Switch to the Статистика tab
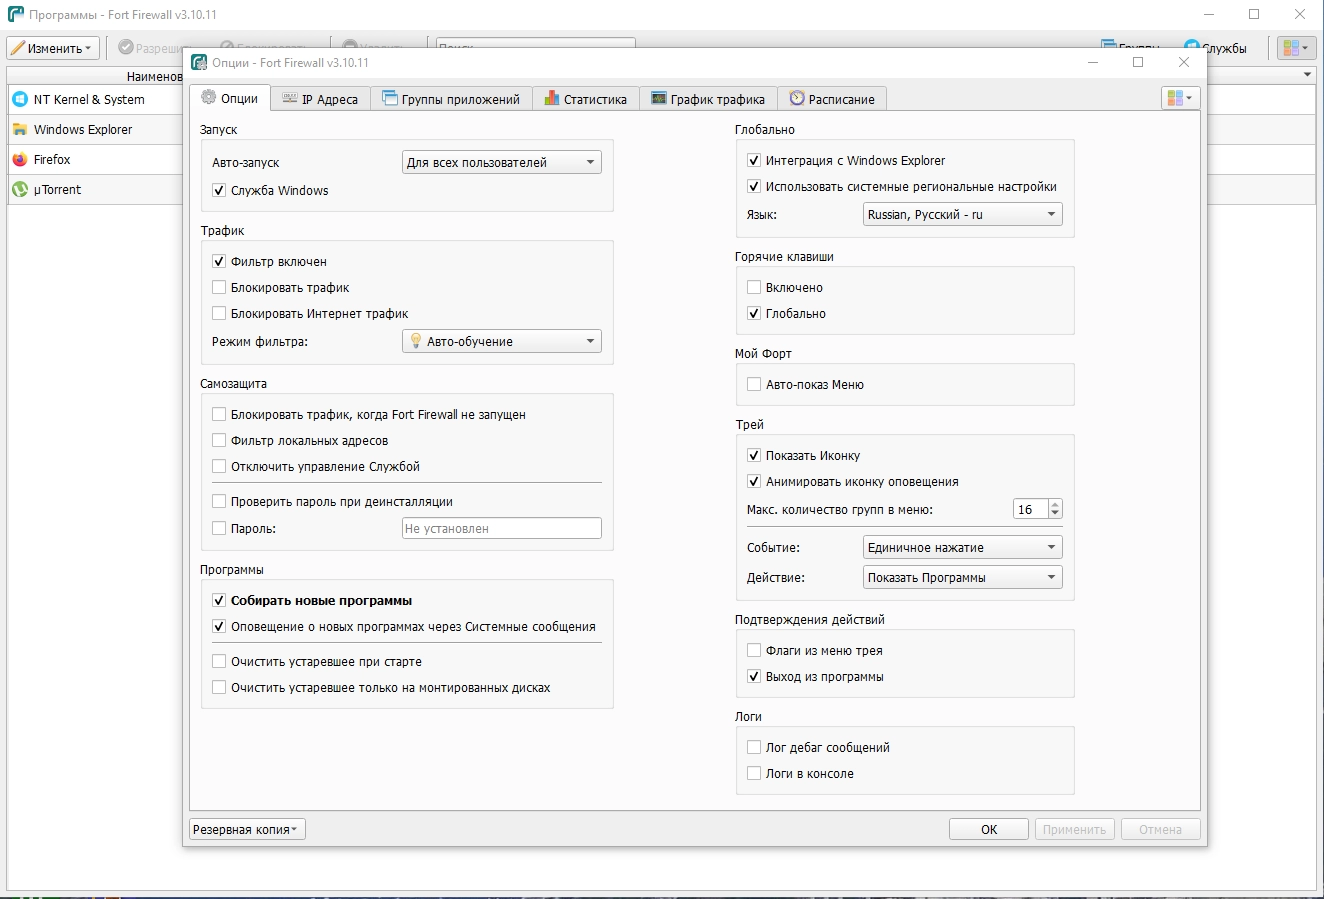1324x899 pixels. [x=586, y=99]
